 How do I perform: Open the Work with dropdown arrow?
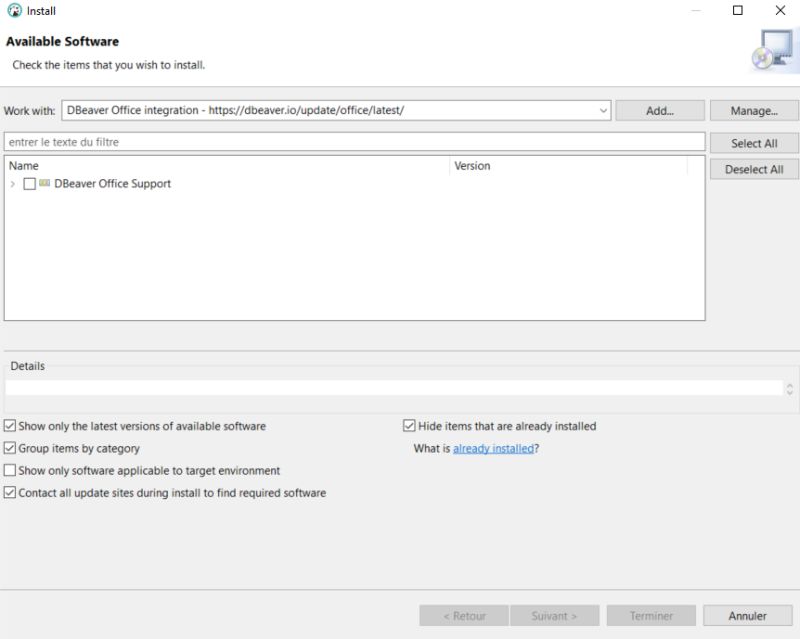tap(603, 111)
